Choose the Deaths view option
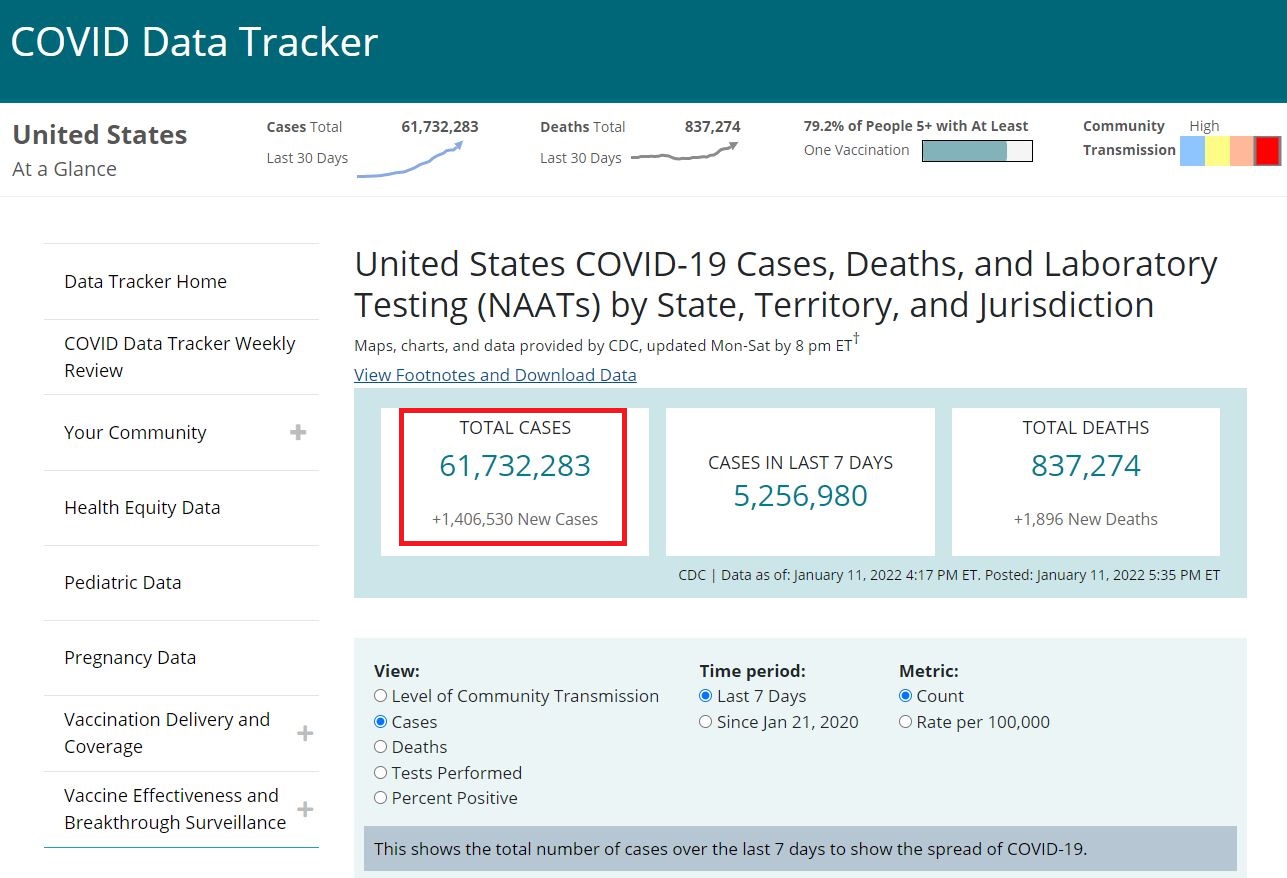The image size is (1287, 878). point(380,747)
